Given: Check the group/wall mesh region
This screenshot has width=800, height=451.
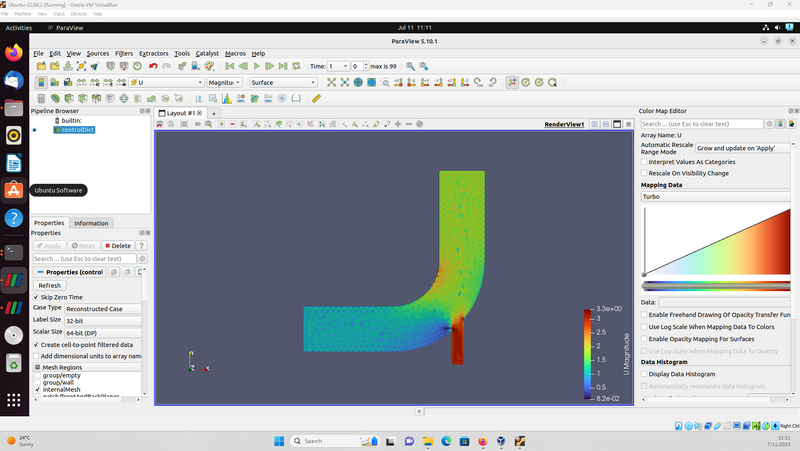Looking at the screenshot, I should pos(38,382).
